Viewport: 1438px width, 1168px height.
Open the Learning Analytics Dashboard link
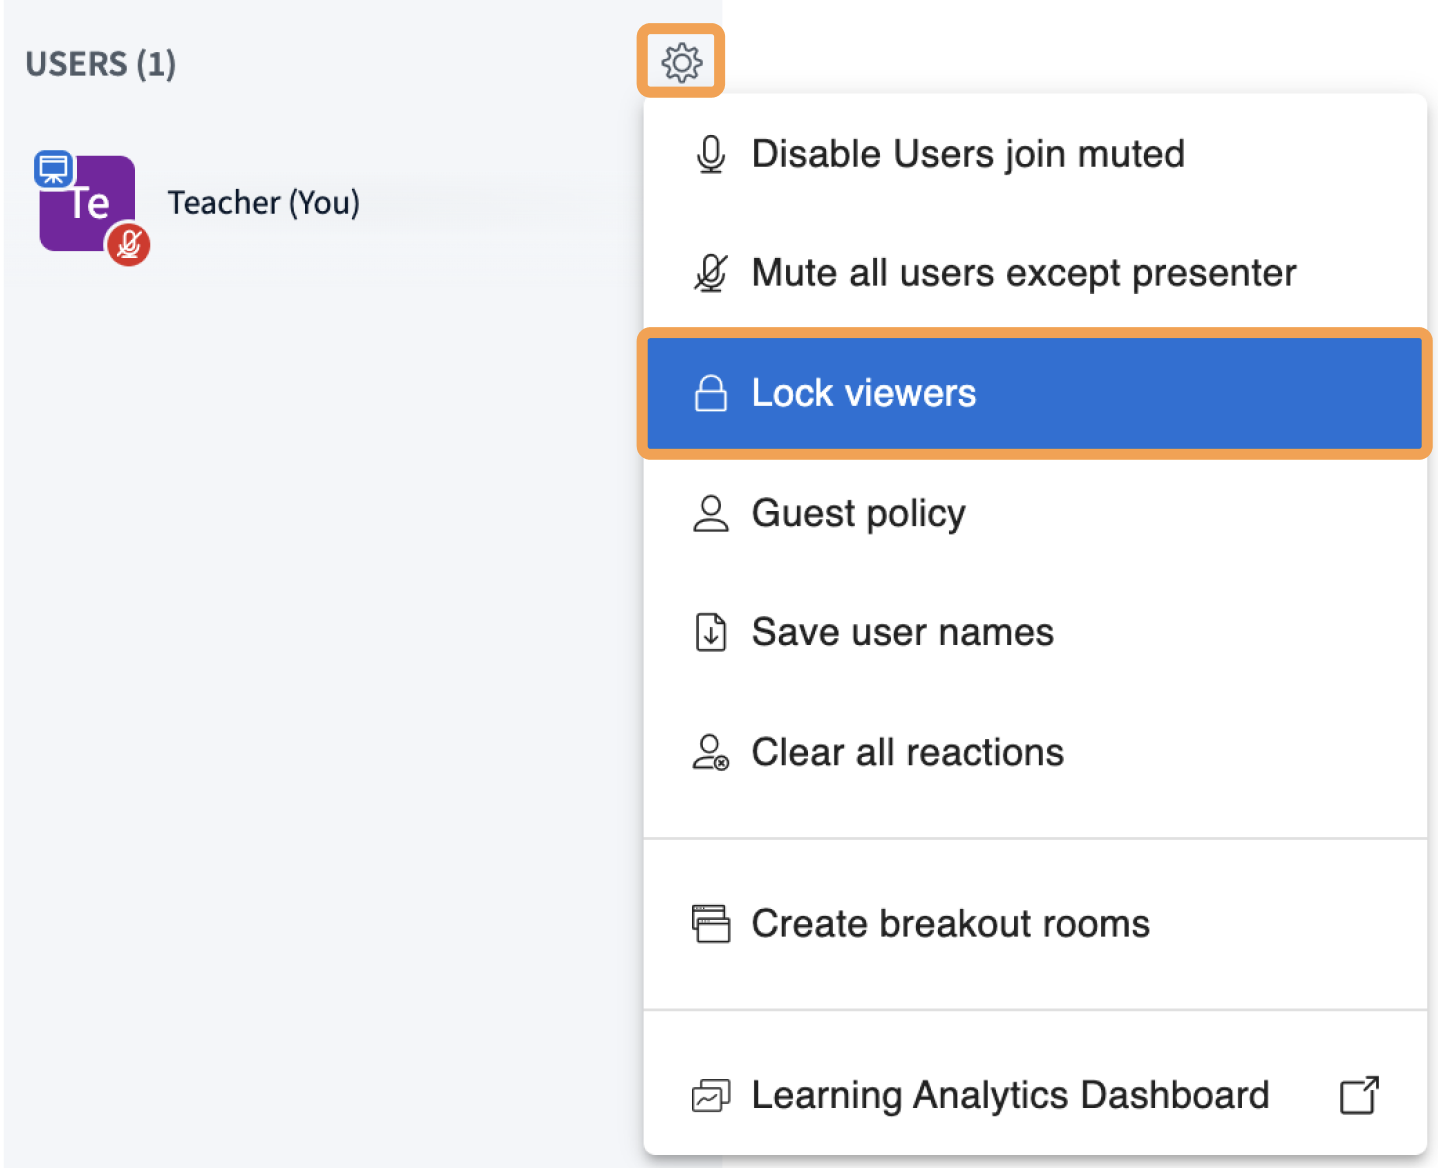click(x=1009, y=1096)
